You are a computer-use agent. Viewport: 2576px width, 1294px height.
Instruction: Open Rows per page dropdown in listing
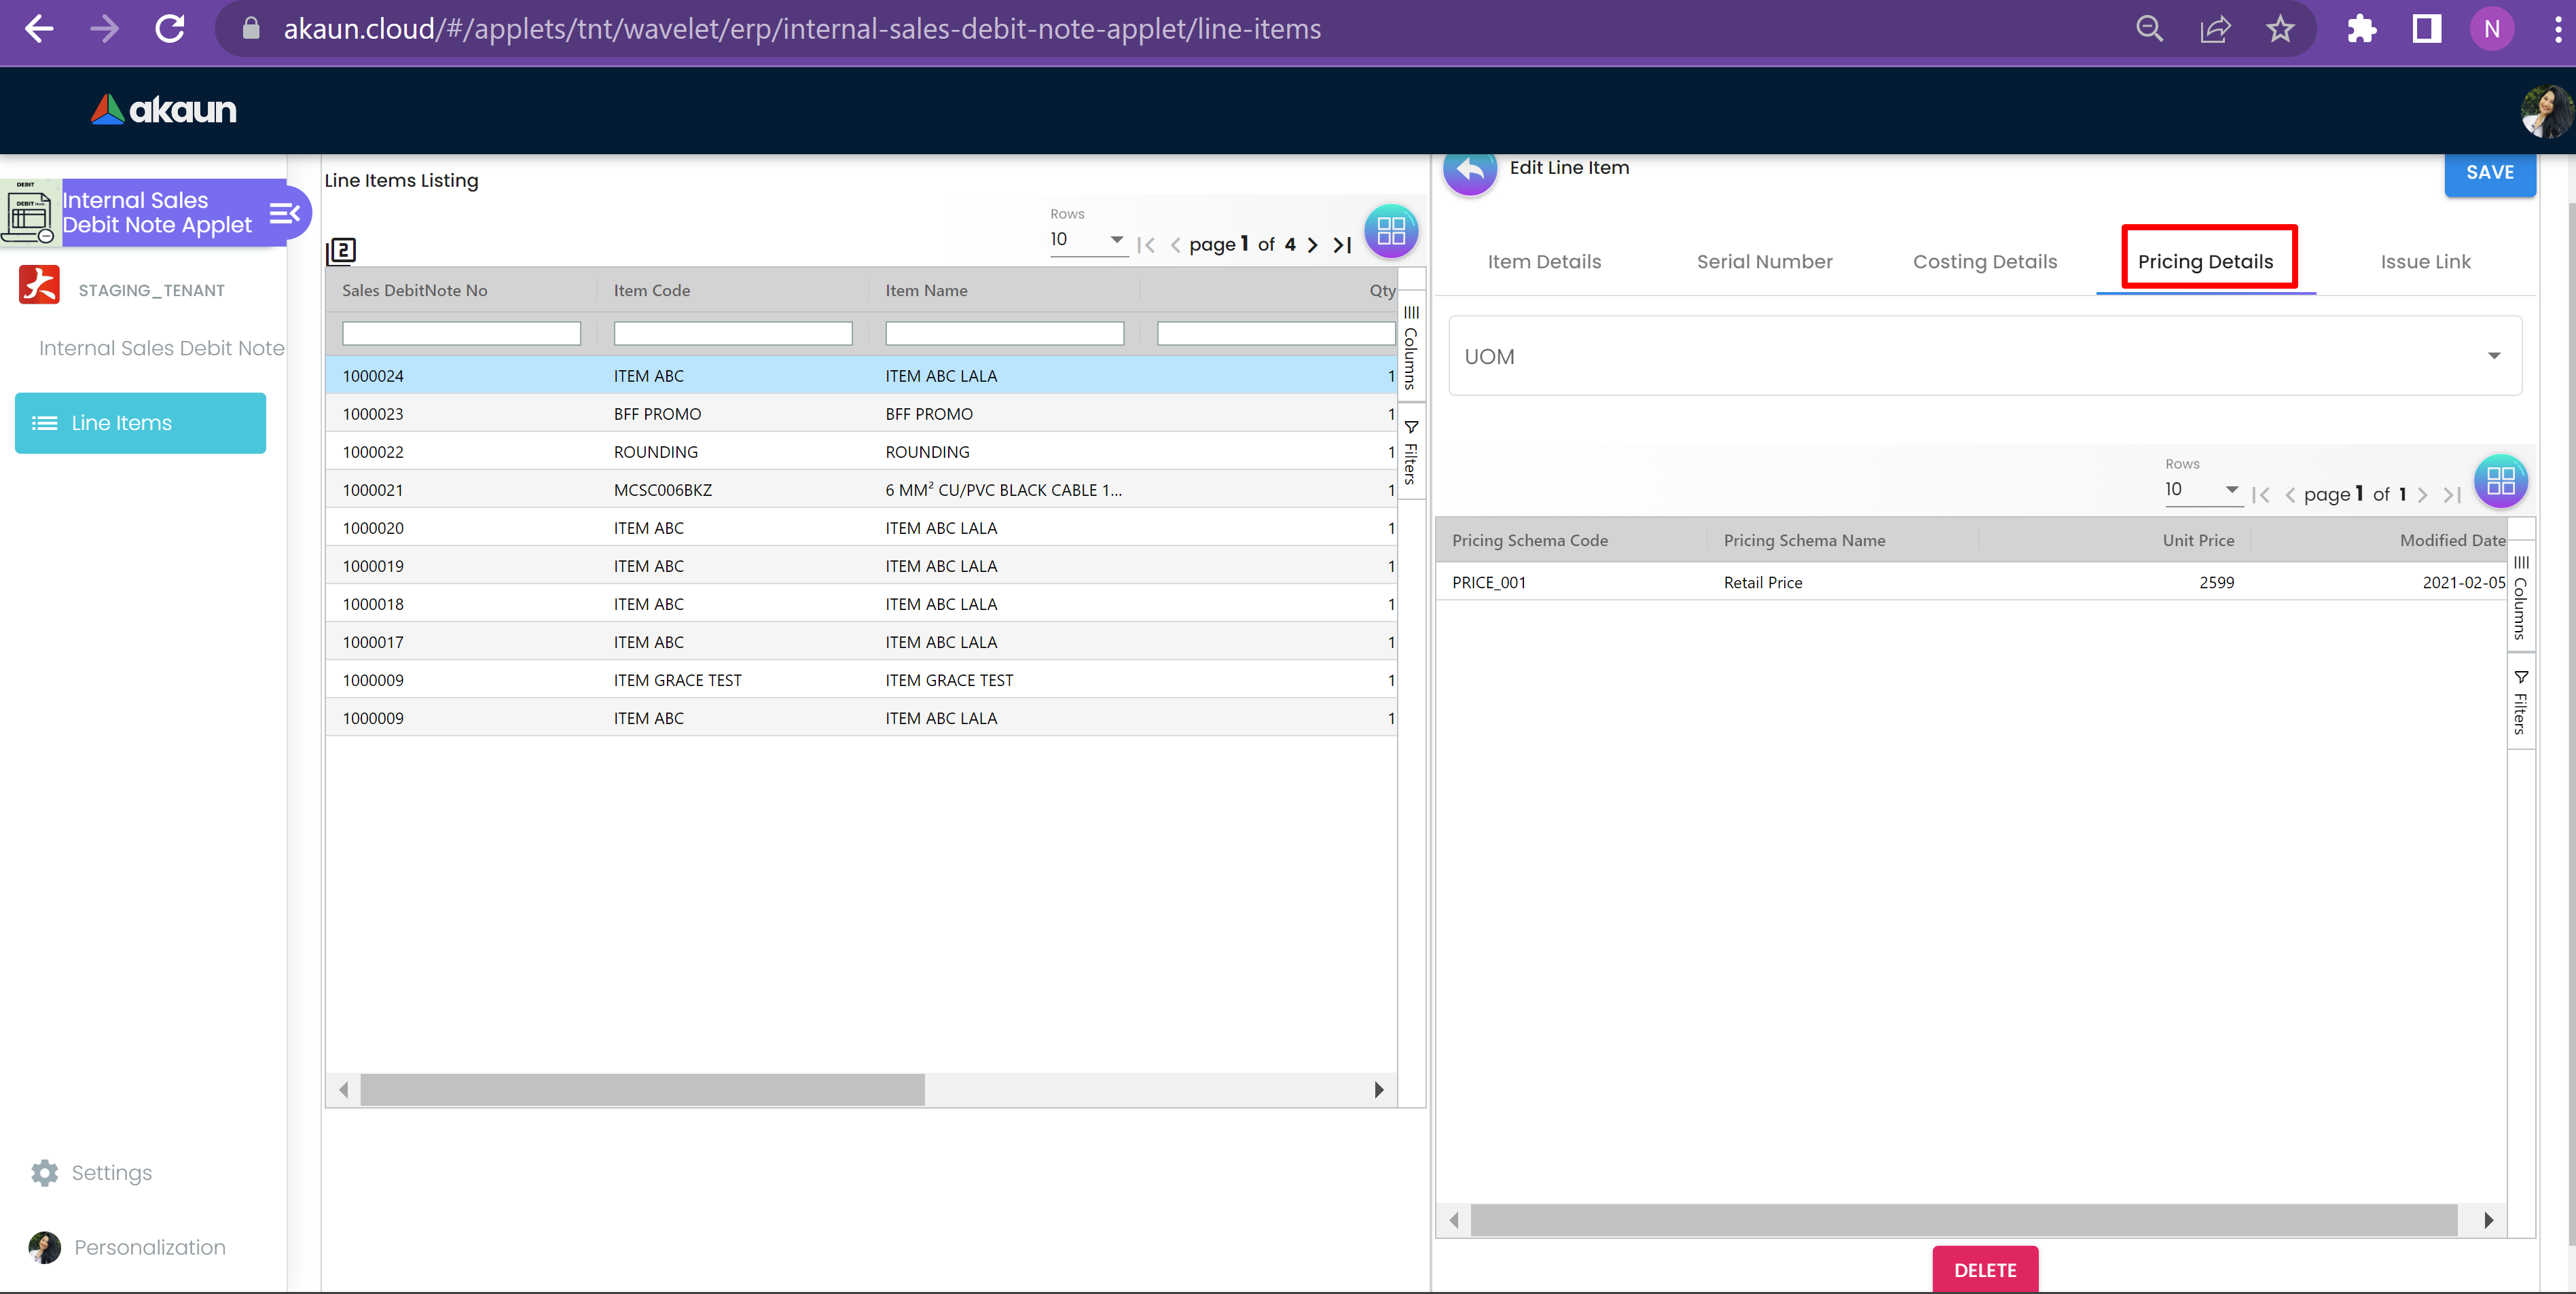click(1088, 240)
